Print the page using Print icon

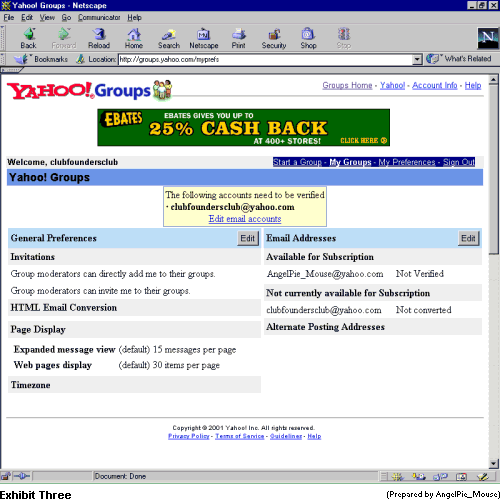click(x=239, y=38)
